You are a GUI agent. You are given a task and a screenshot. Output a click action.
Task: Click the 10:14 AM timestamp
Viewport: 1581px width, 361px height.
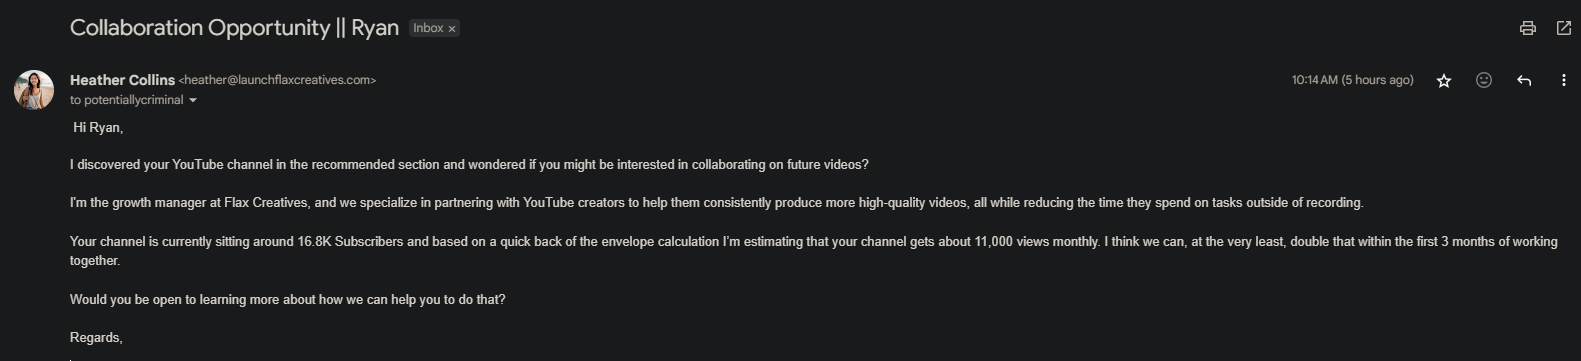click(x=1352, y=80)
